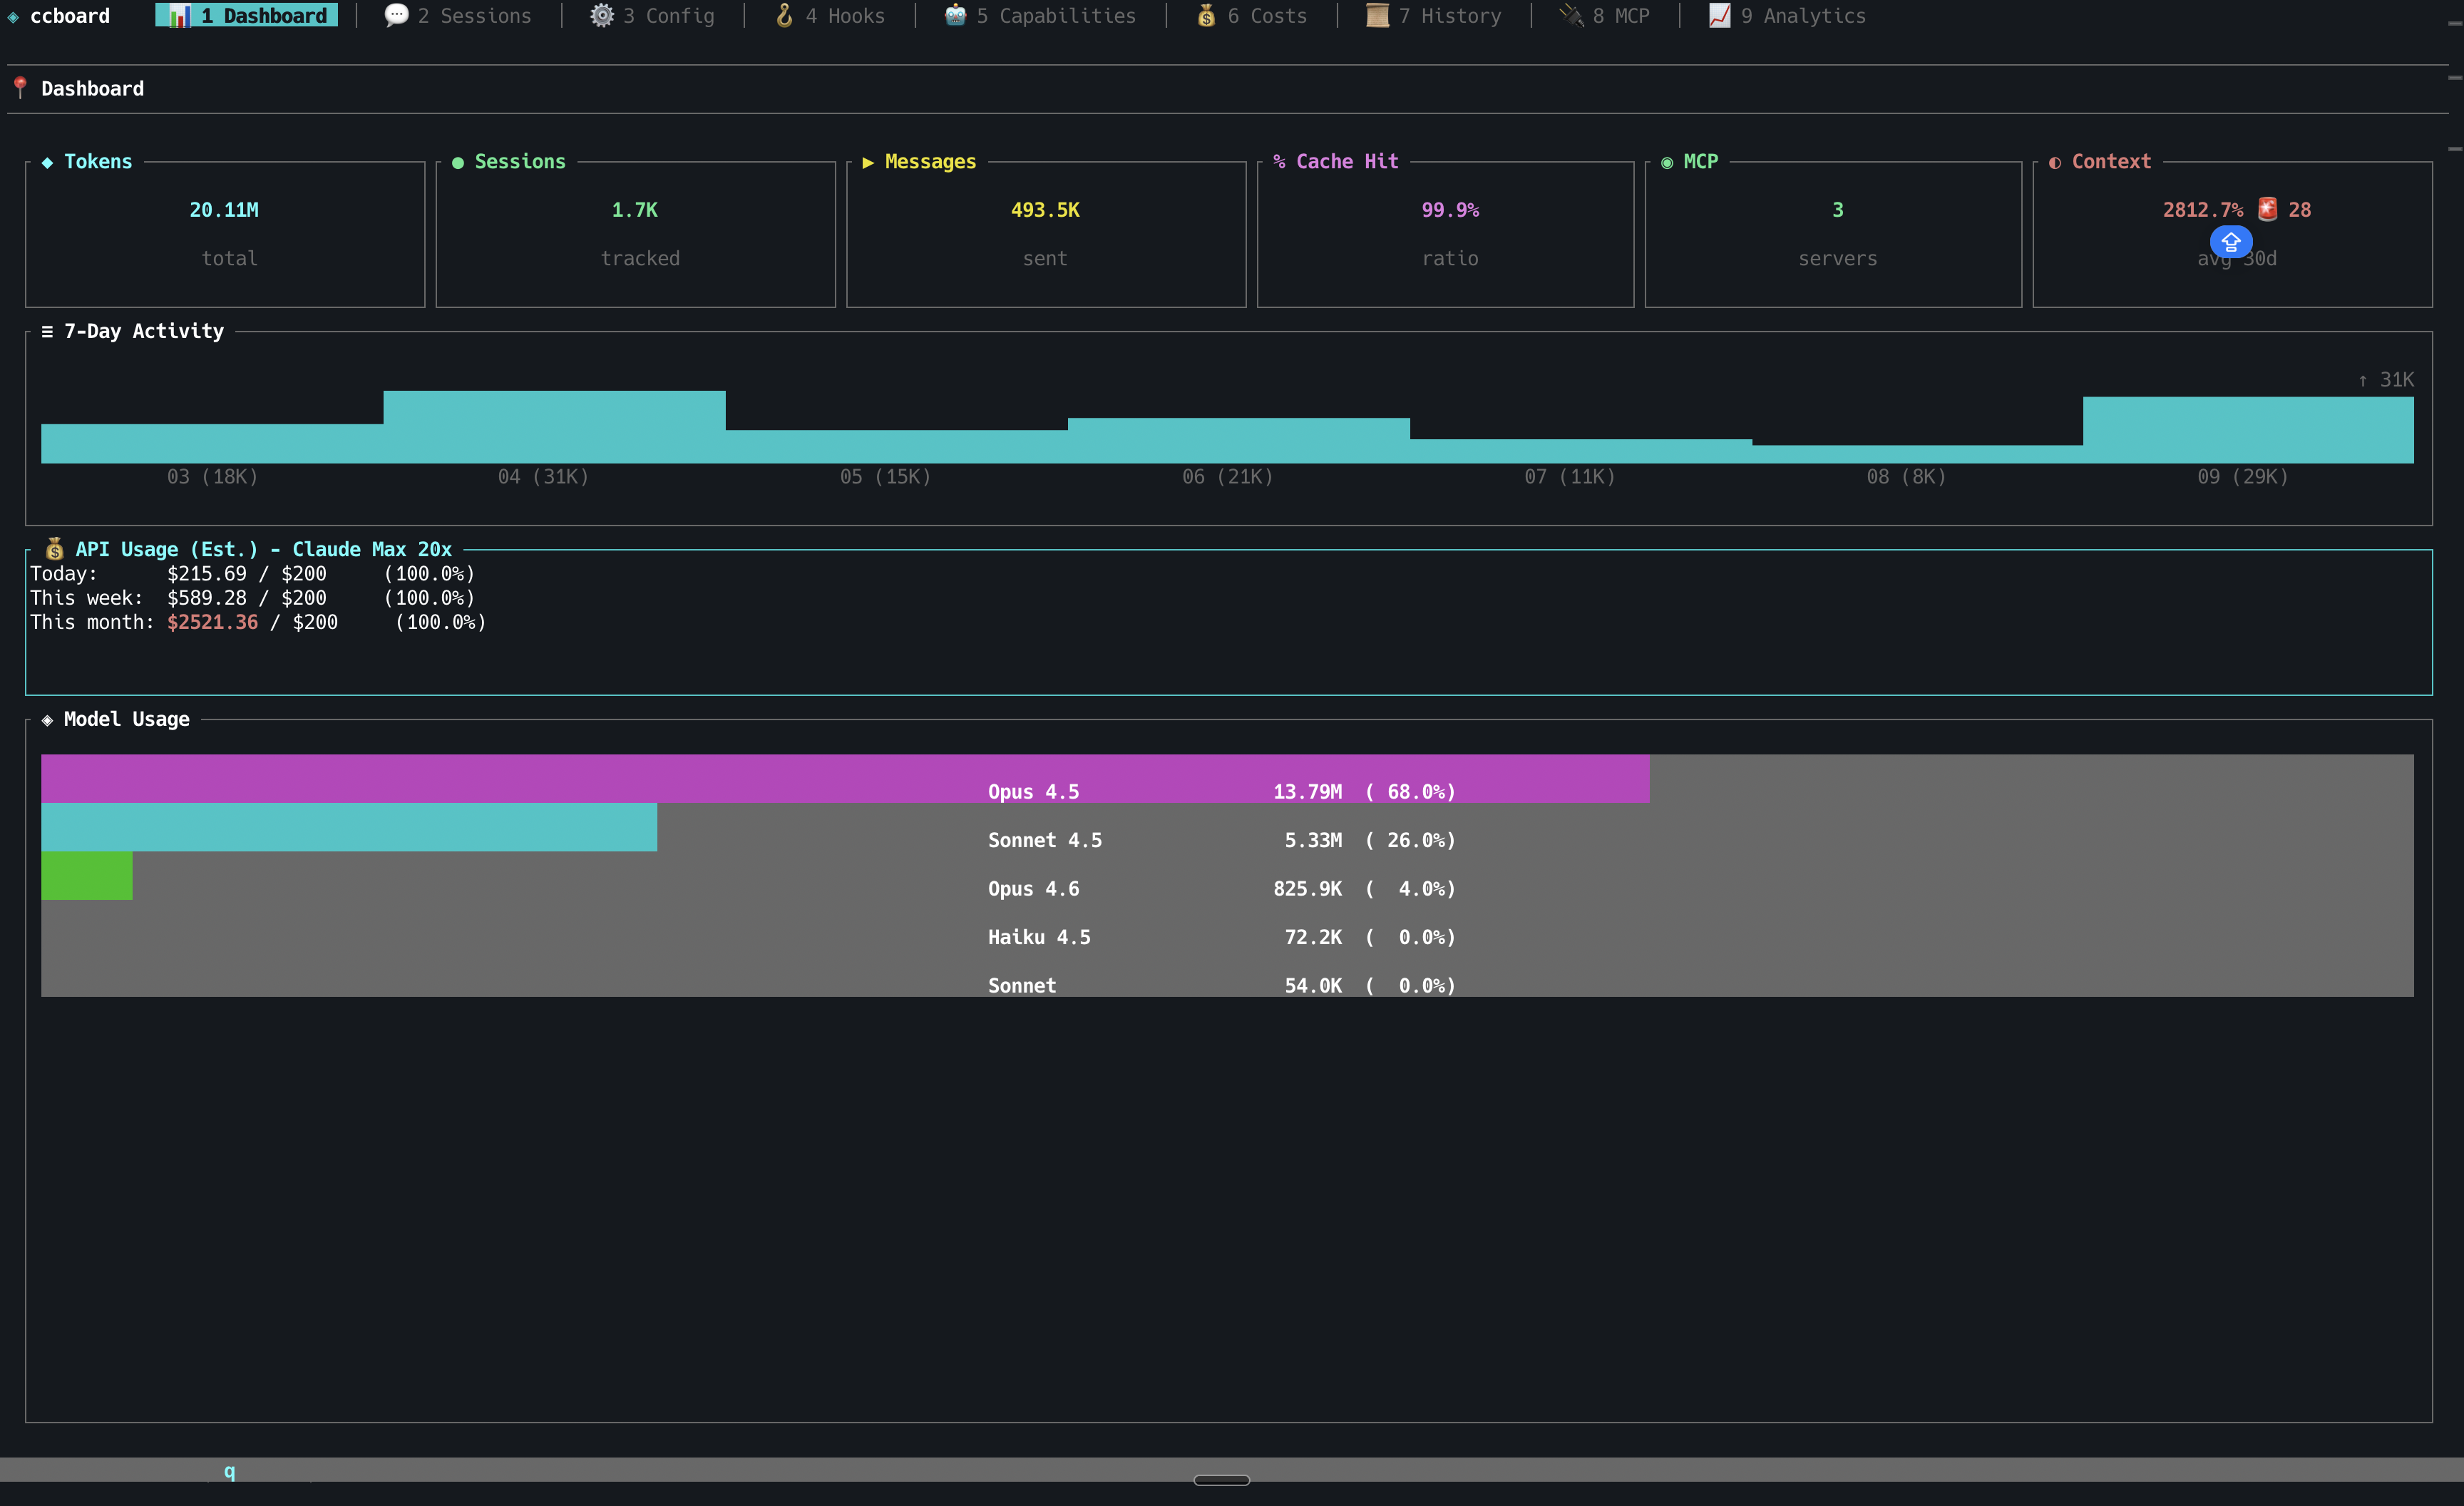
Task: Click the tools icon on the MCP tab
Action: pyautogui.click(x=1571, y=15)
